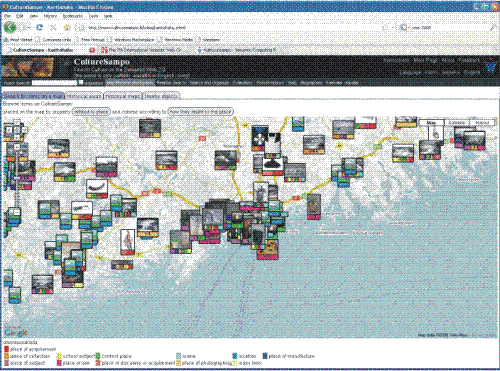This screenshot has height=371, width=500.
Task: Open the History menu
Action: (50, 16)
